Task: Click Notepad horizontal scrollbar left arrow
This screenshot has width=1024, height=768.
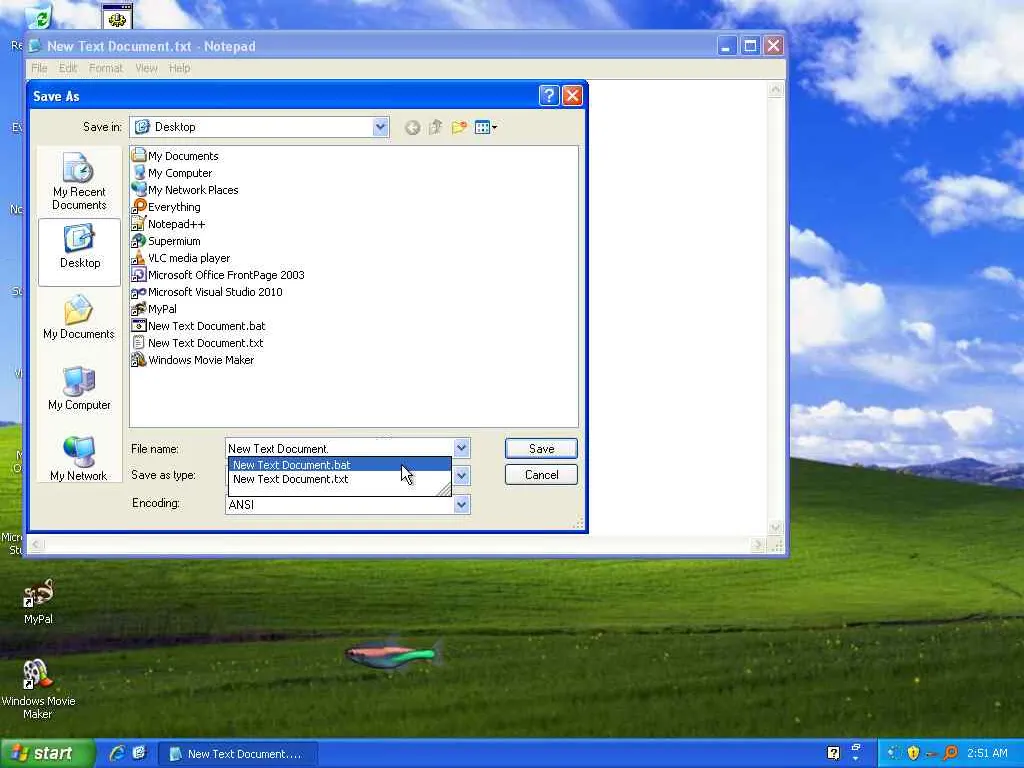Action: pyautogui.click(x=35, y=544)
